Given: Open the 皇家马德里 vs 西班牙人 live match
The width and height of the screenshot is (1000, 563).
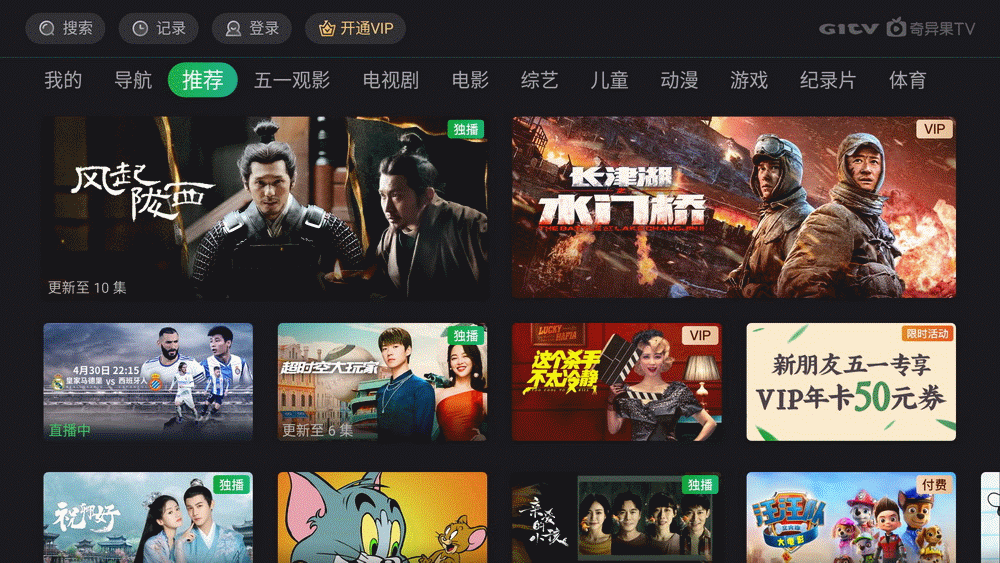Looking at the screenshot, I should tap(148, 382).
